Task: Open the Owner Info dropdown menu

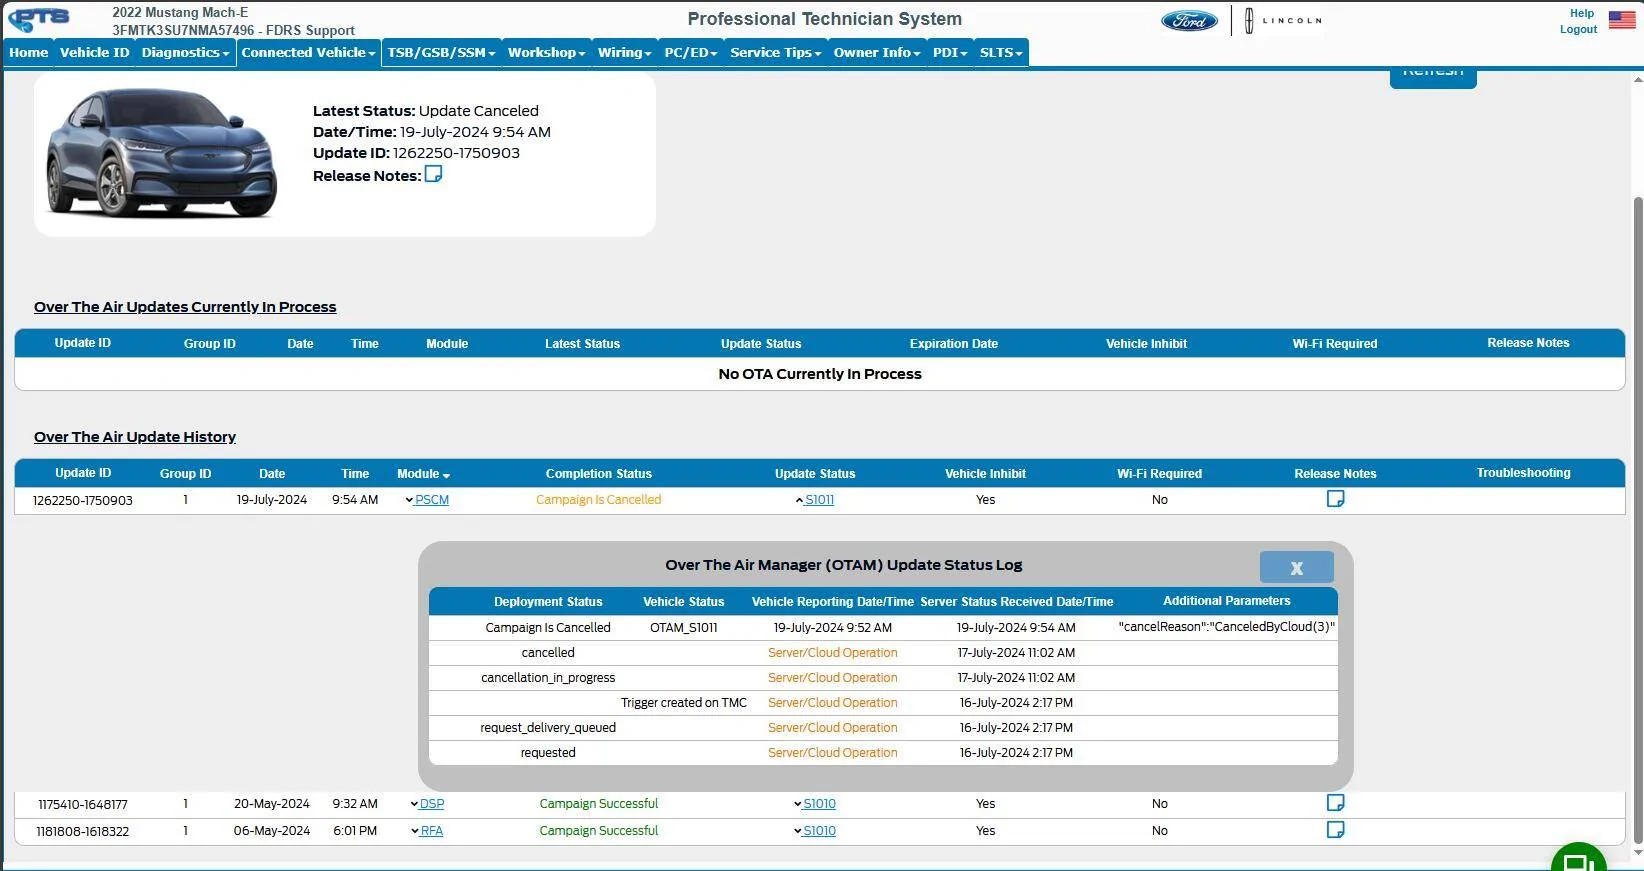Action: [x=877, y=53]
